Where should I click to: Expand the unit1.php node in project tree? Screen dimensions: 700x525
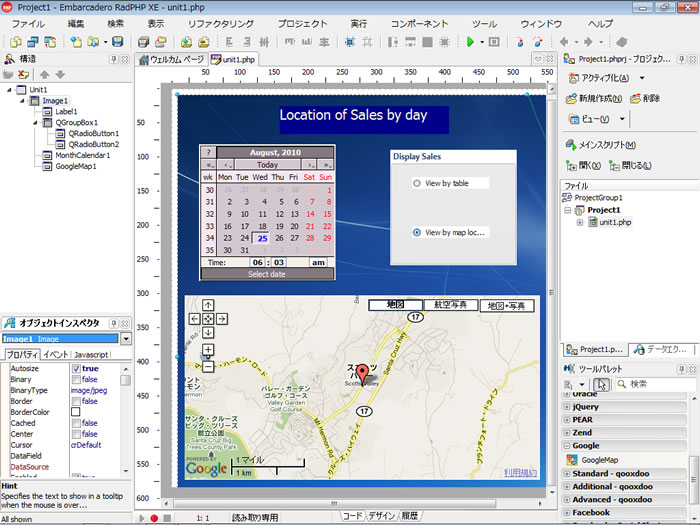coord(580,222)
